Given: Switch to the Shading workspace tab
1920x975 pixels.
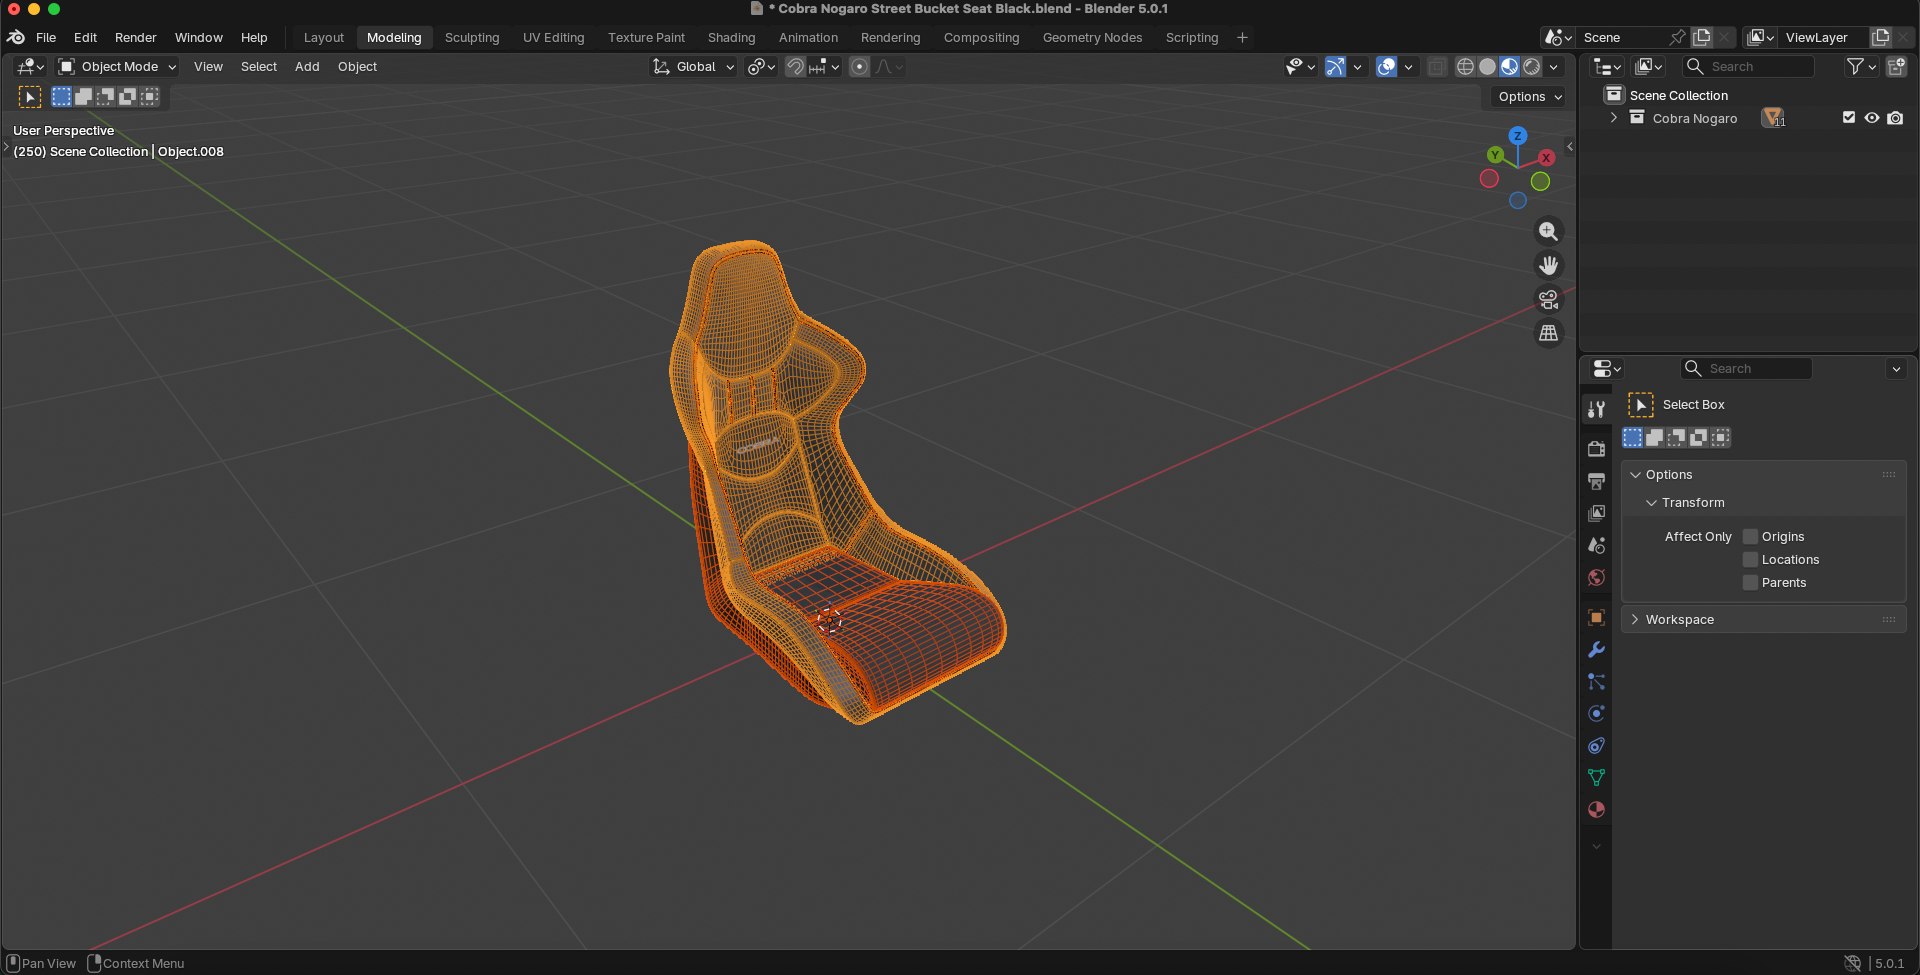Looking at the screenshot, I should [731, 37].
